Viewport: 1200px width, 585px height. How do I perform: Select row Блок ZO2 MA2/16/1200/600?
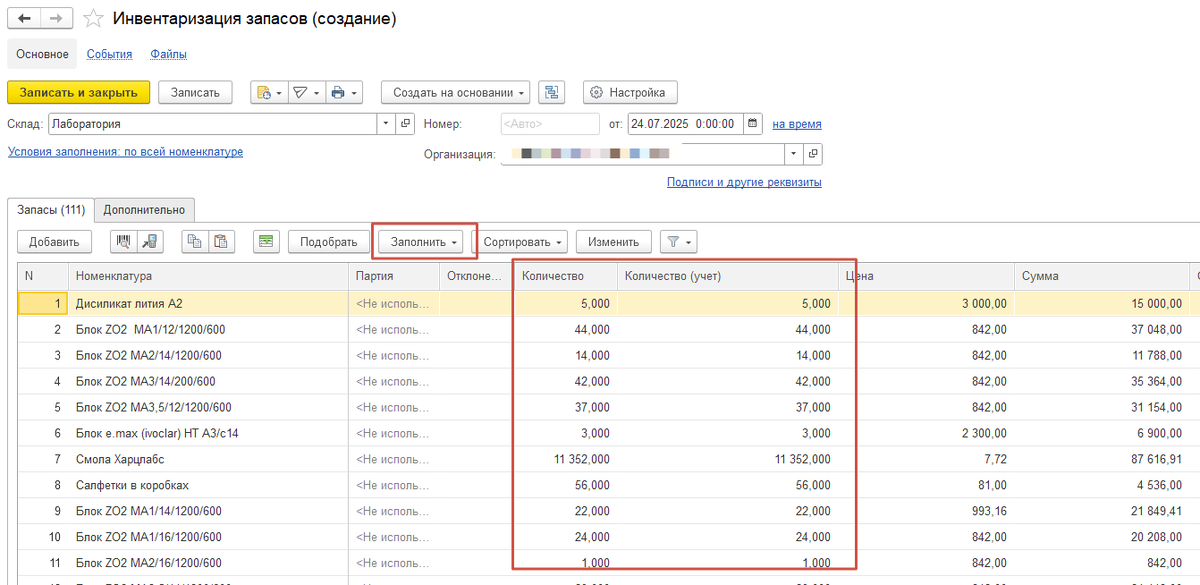(x=608, y=563)
